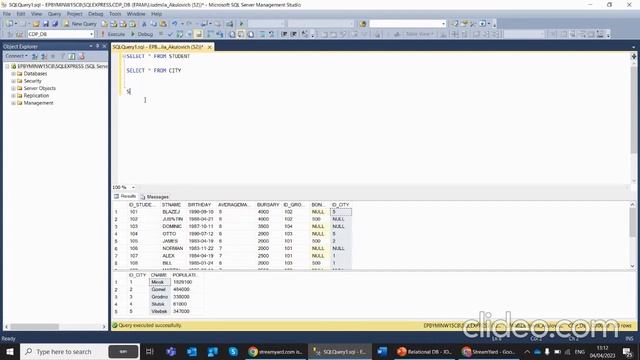Click Specify Values for Template Parameters icon
The width and height of the screenshot is (640, 360).
305,34
